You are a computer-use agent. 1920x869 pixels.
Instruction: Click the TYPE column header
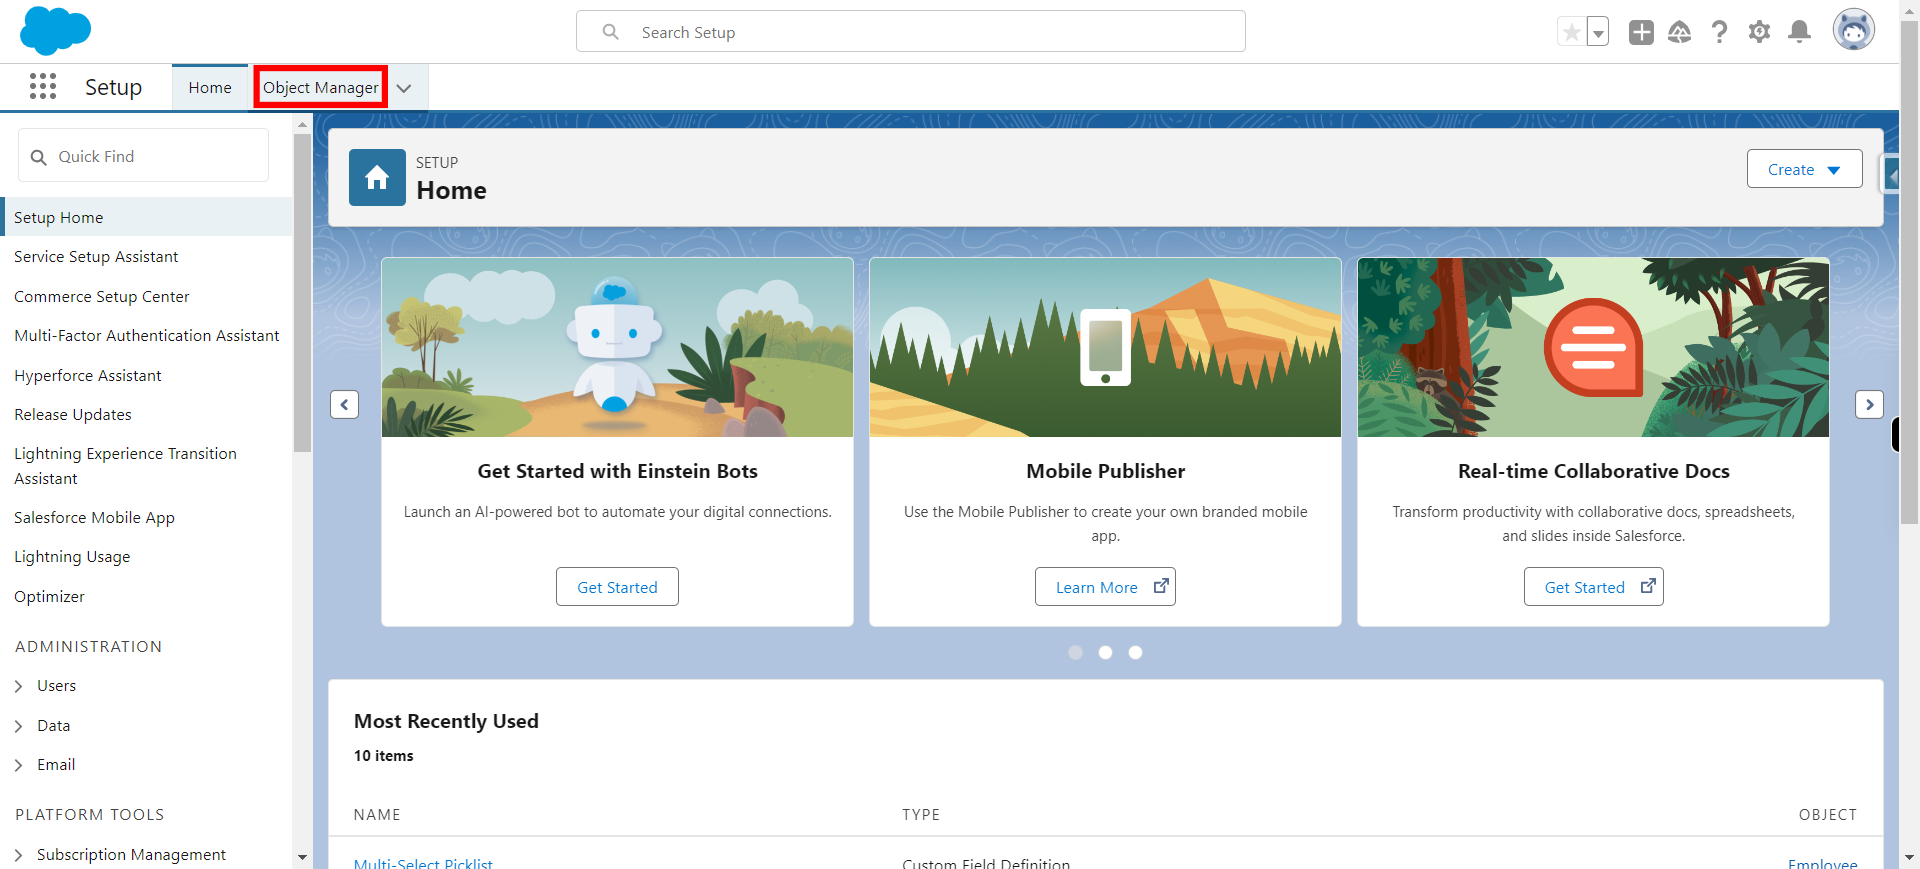tap(921, 815)
